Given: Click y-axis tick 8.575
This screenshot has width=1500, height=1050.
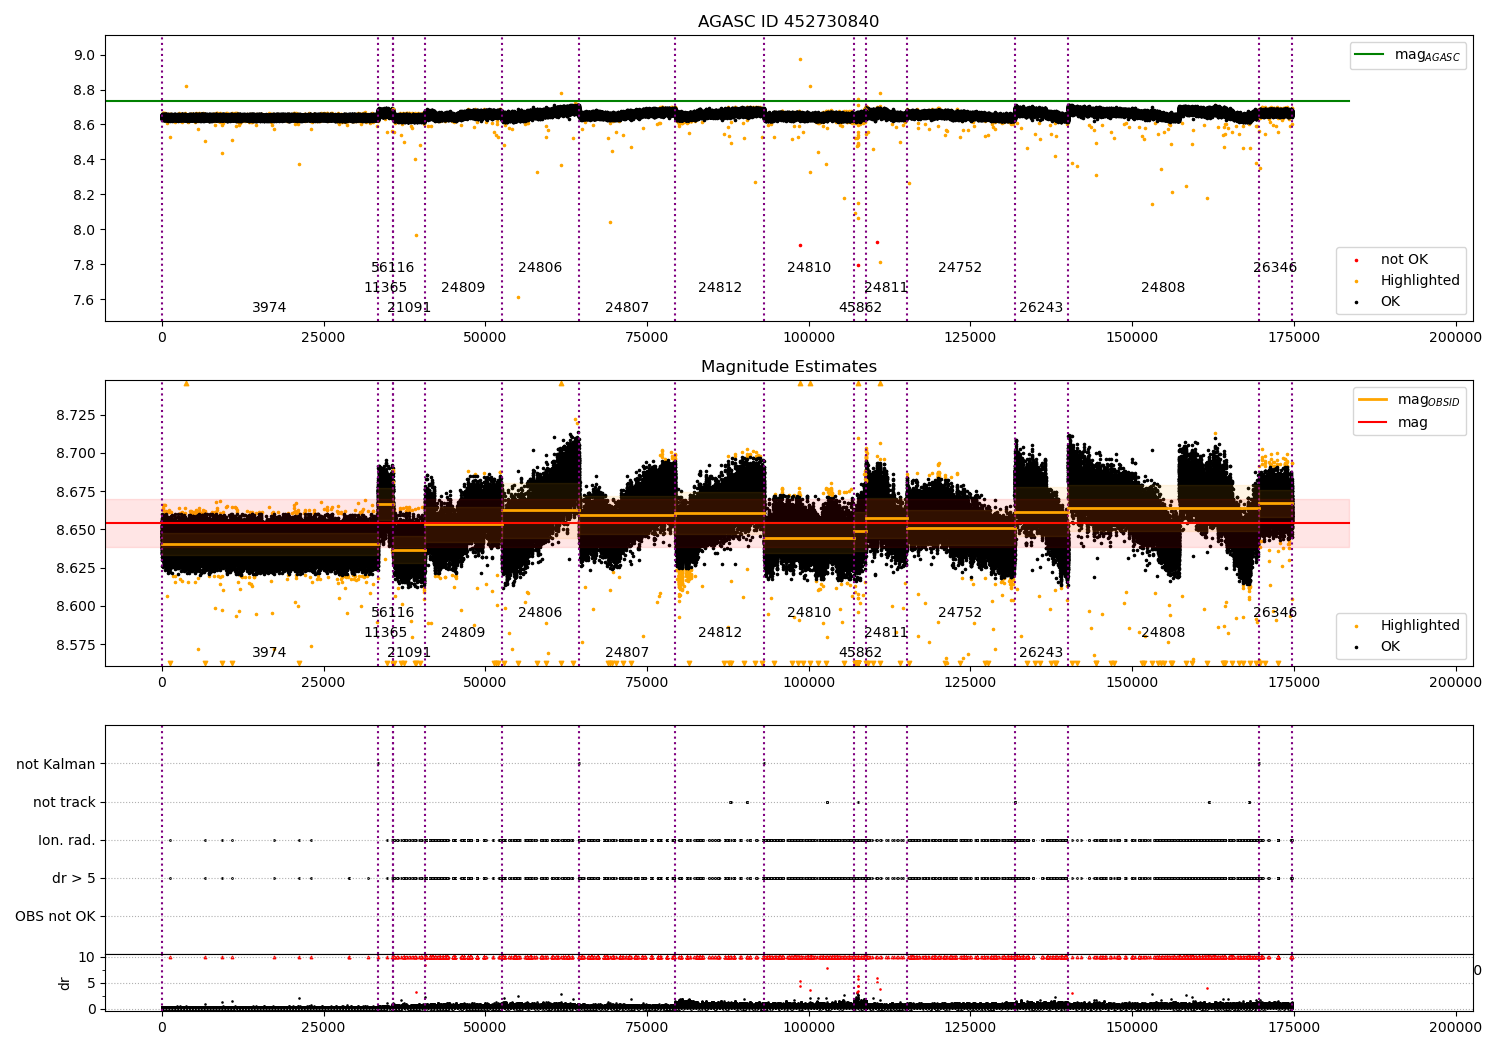Looking at the screenshot, I should [x=76, y=645].
